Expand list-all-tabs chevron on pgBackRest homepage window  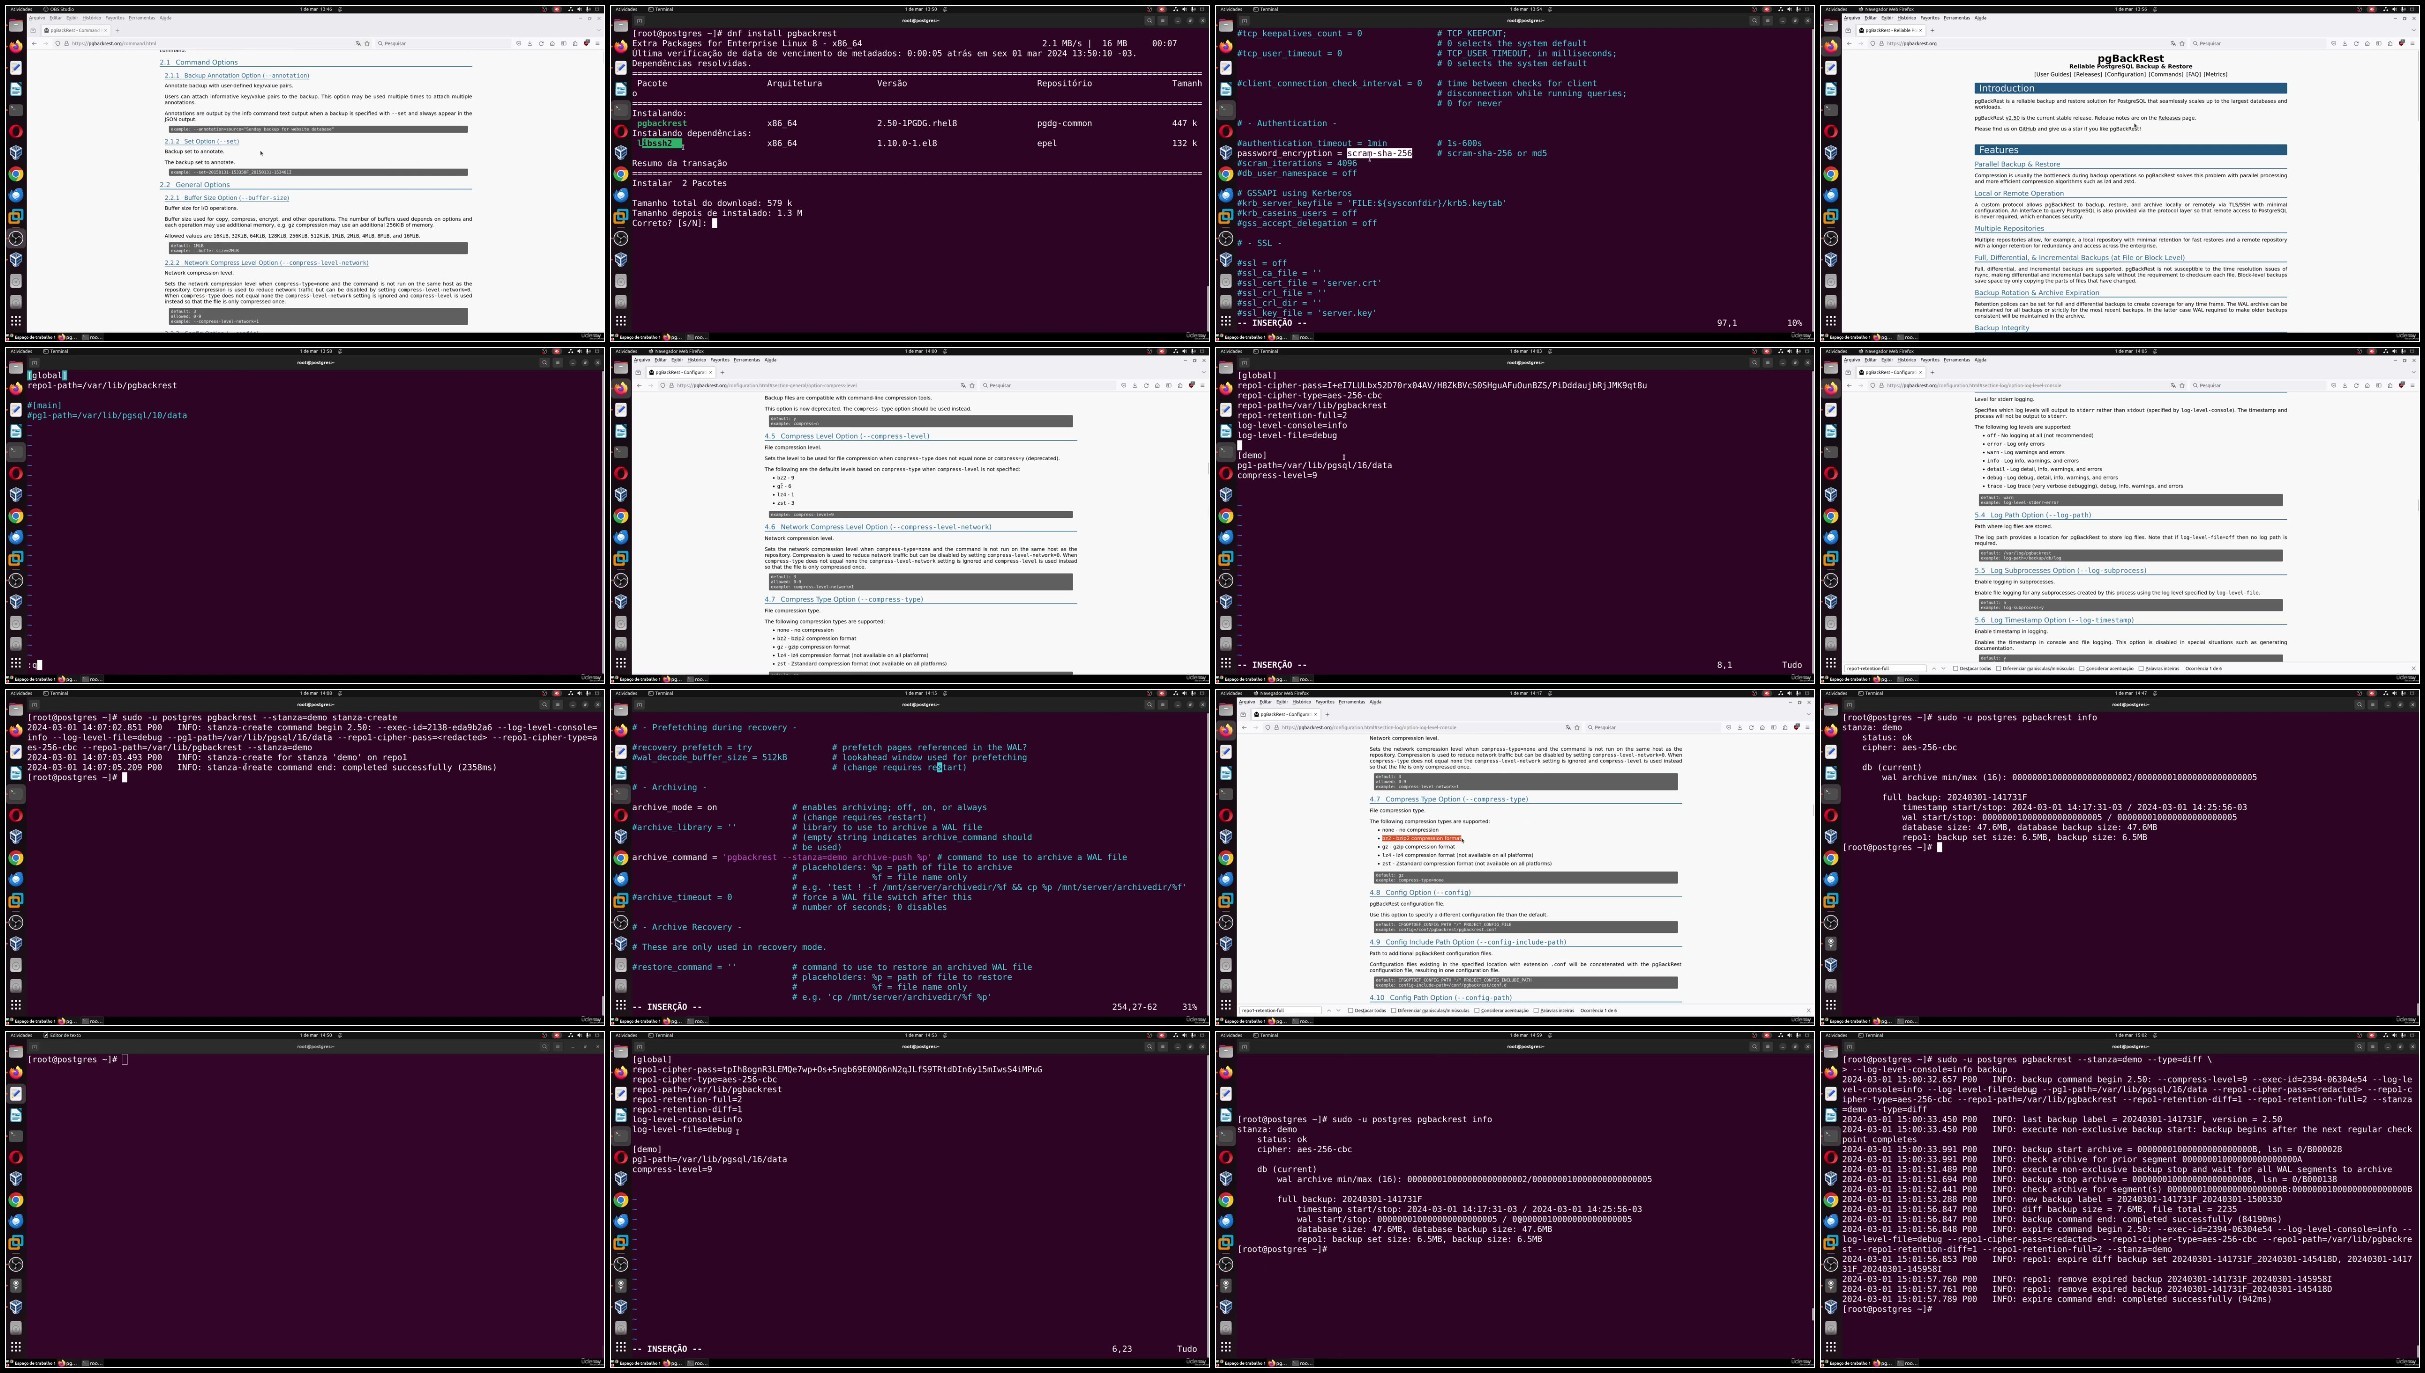(x=2414, y=30)
